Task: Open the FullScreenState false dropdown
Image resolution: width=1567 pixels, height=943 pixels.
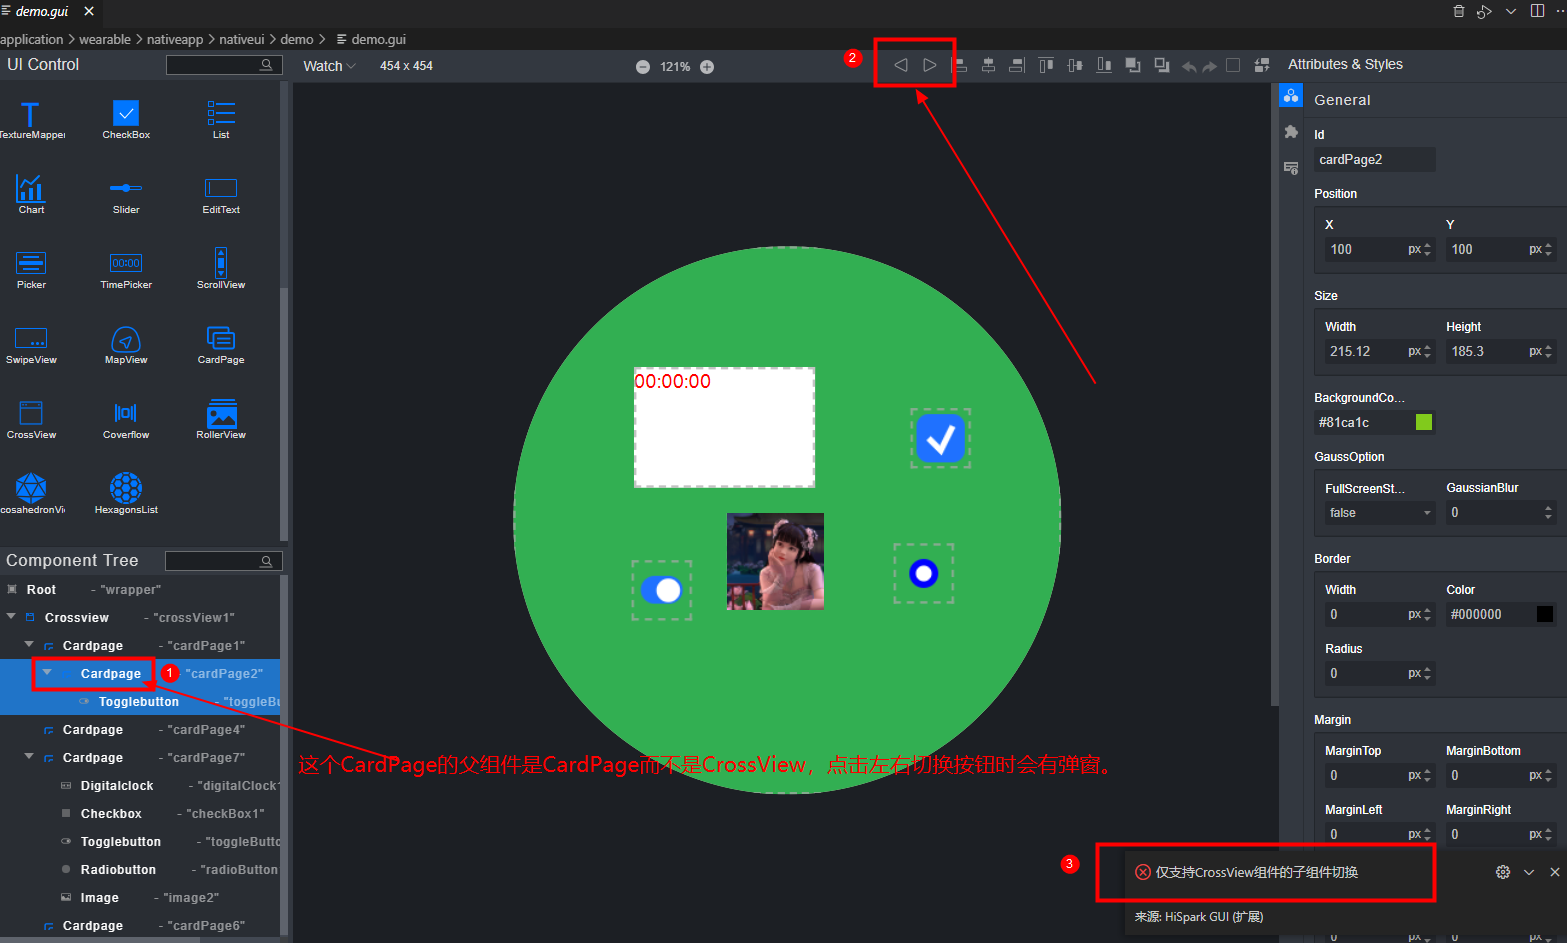Action: (1379, 513)
